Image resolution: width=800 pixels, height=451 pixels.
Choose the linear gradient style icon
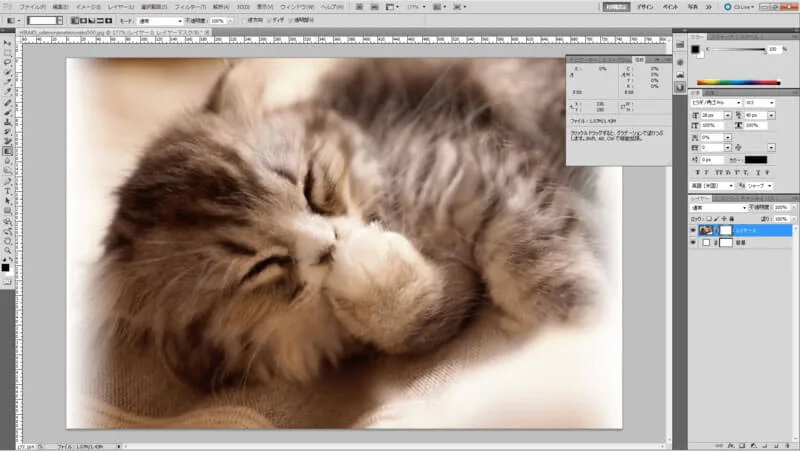coord(75,20)
